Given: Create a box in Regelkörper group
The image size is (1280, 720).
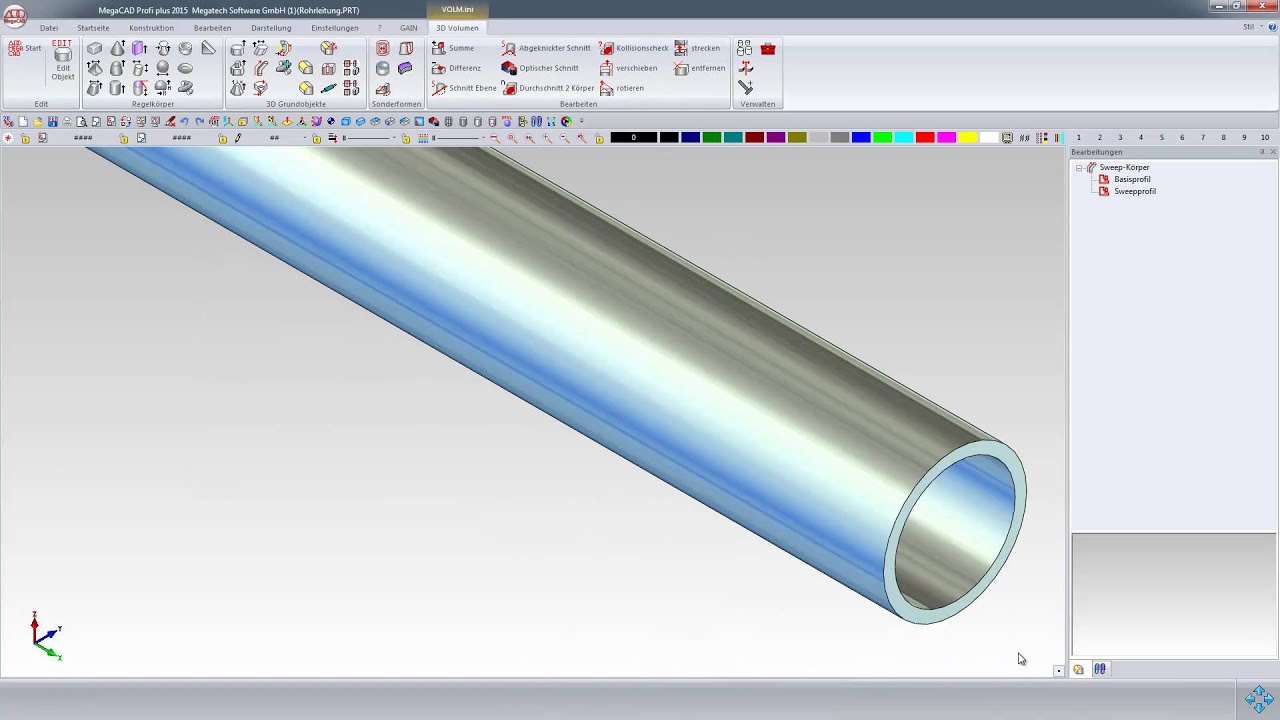Looking at the screenshot, I should (x=95, y=48).
